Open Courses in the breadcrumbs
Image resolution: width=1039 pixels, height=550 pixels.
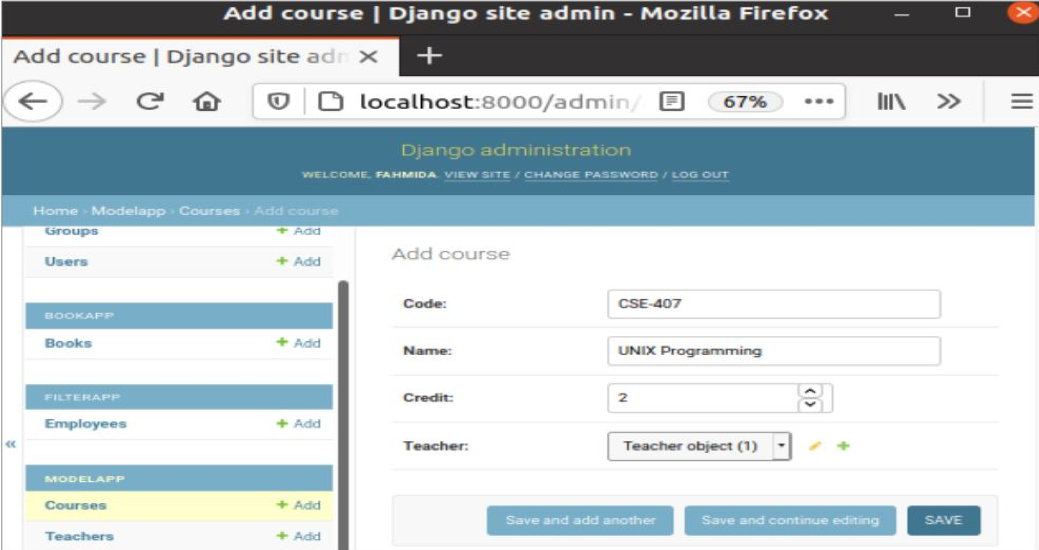pyautogui.click(x=209, y=211)
